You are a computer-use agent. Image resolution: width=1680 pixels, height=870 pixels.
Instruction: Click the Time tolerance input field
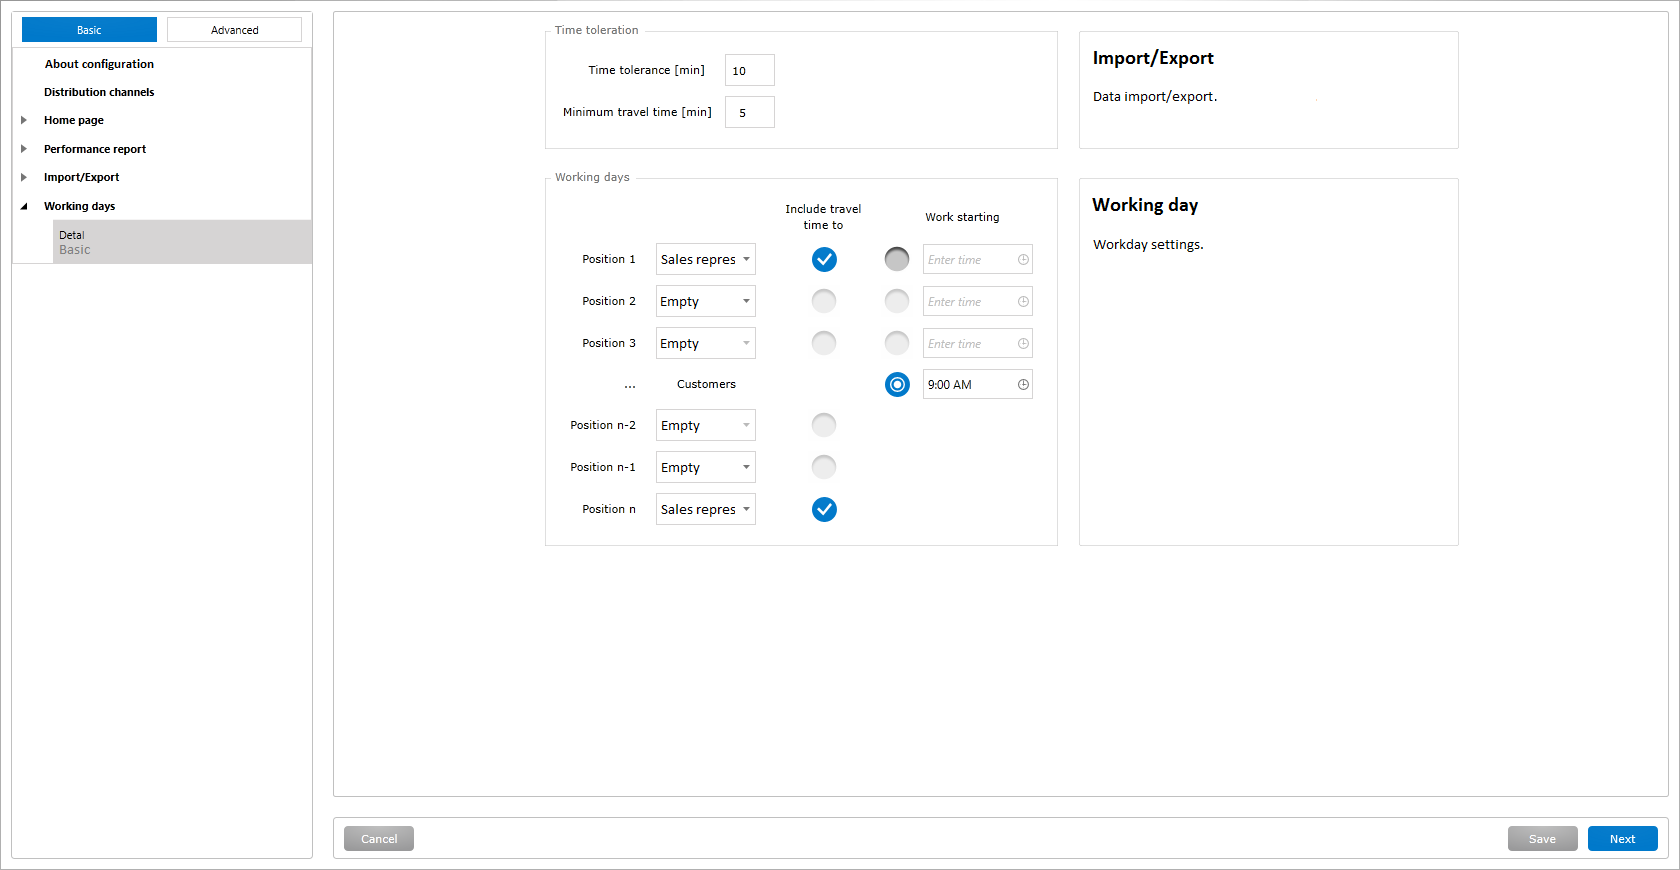pyautogui.click(x=749, y=71)
